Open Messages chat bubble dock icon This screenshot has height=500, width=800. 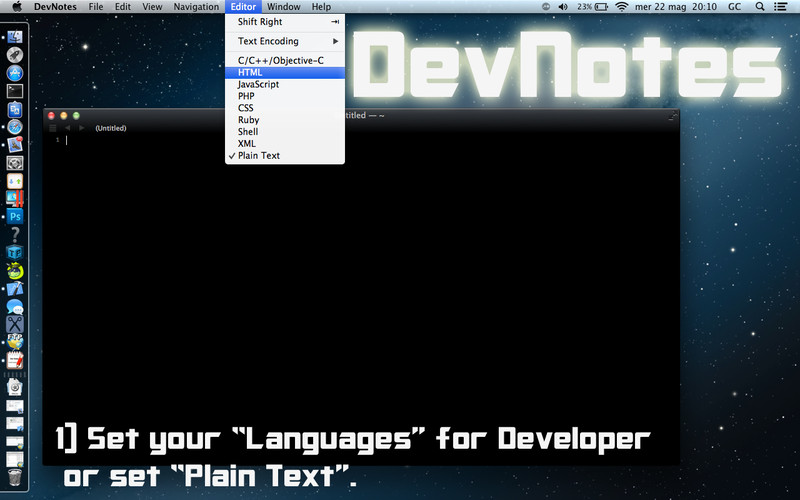point(15,307)
